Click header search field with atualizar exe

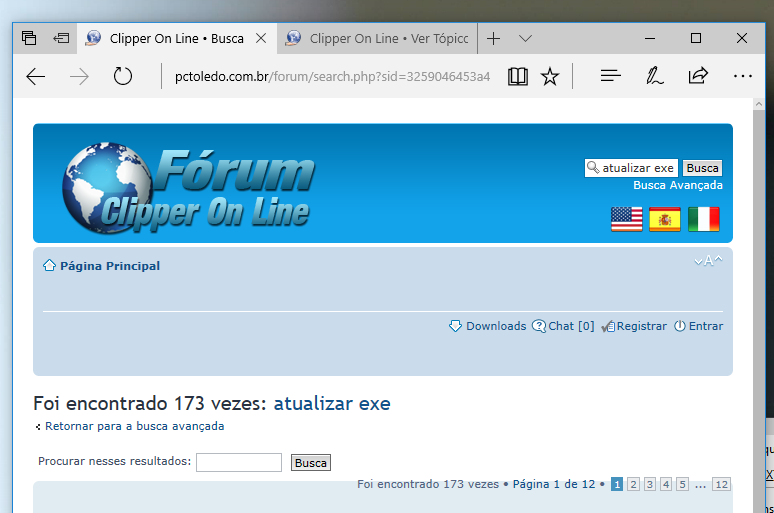[631, 168]
